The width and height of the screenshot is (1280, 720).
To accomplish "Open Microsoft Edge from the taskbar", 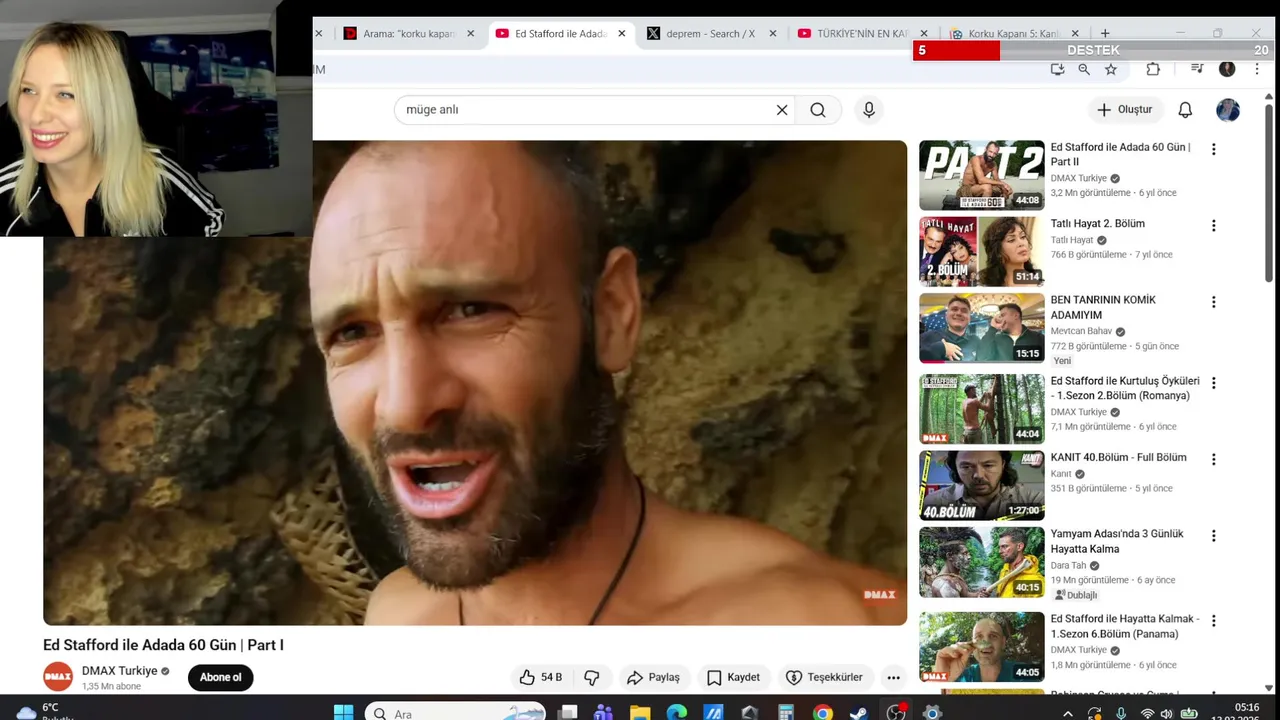I will tap(677, 713).
